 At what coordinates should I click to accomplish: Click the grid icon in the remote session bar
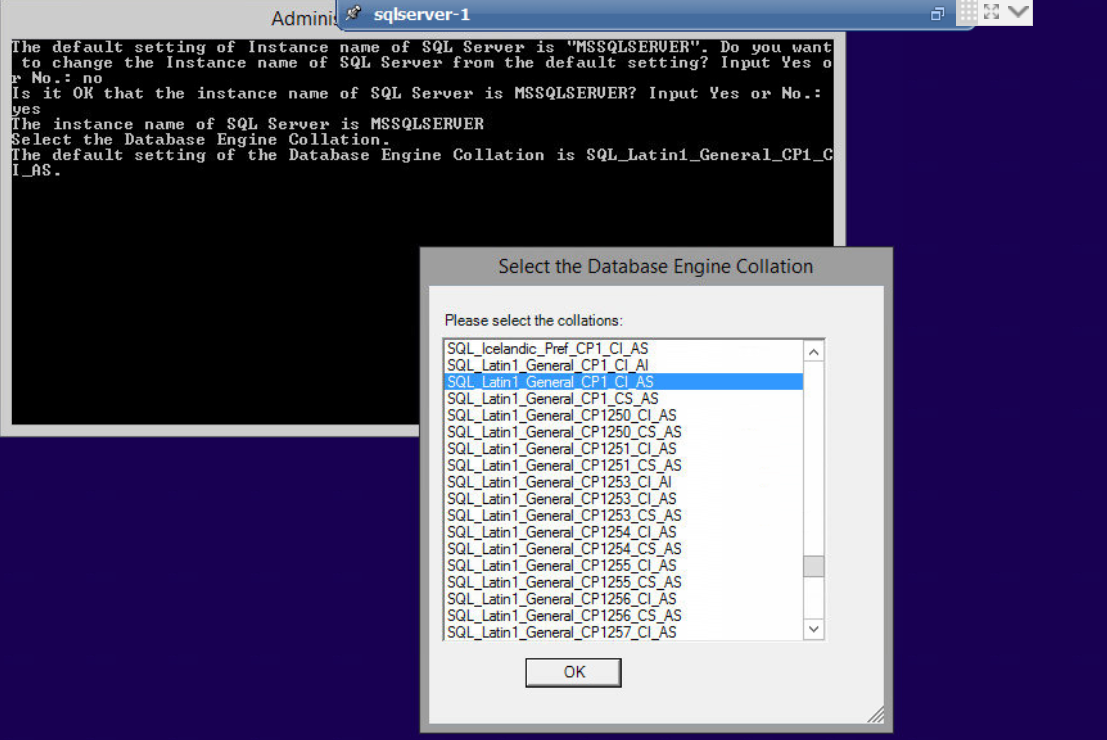pos(968,12)
